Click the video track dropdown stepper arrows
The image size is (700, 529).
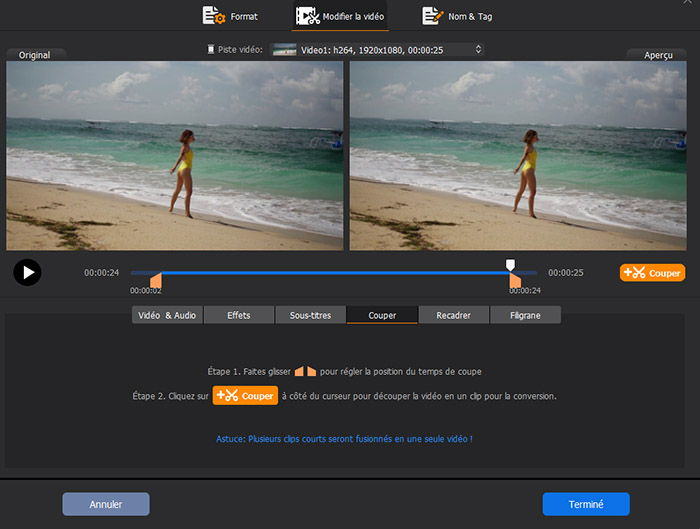pos(478,49)
